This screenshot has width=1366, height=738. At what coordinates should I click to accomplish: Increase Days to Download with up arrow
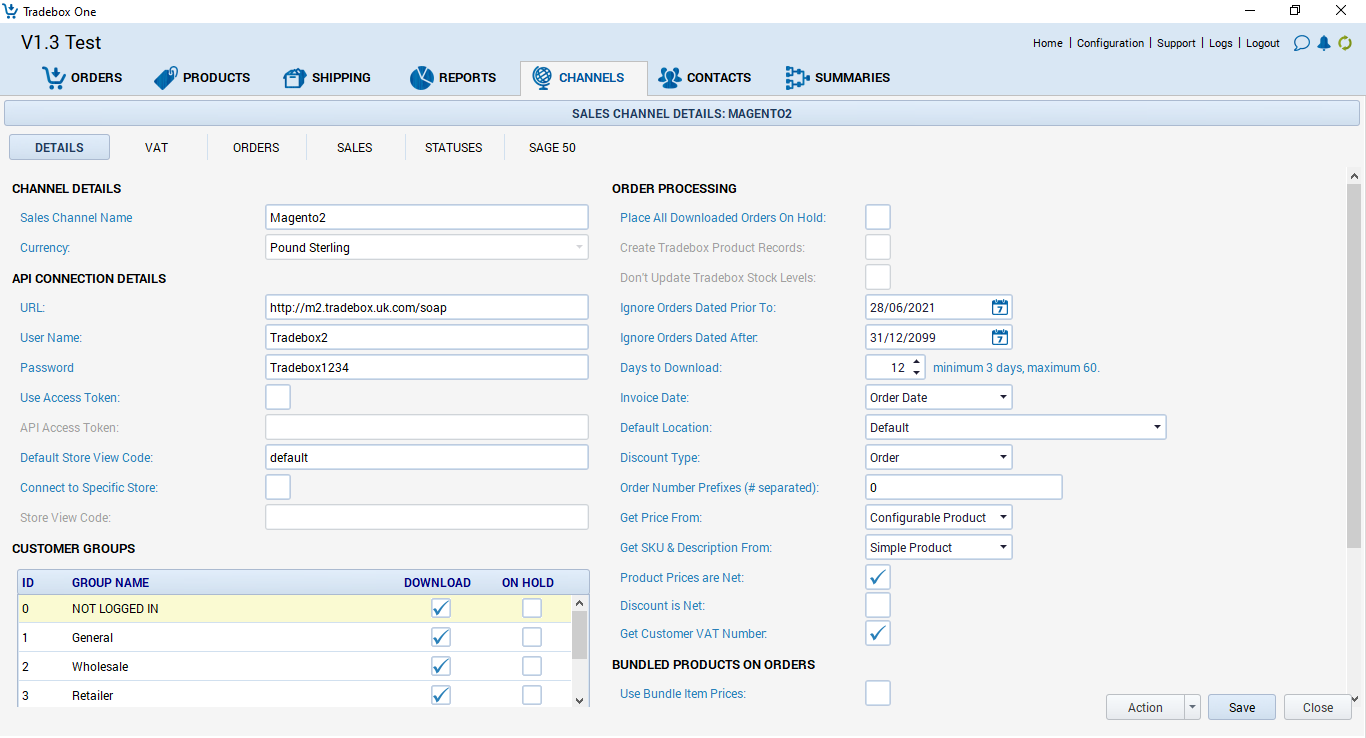coord(915,362)
